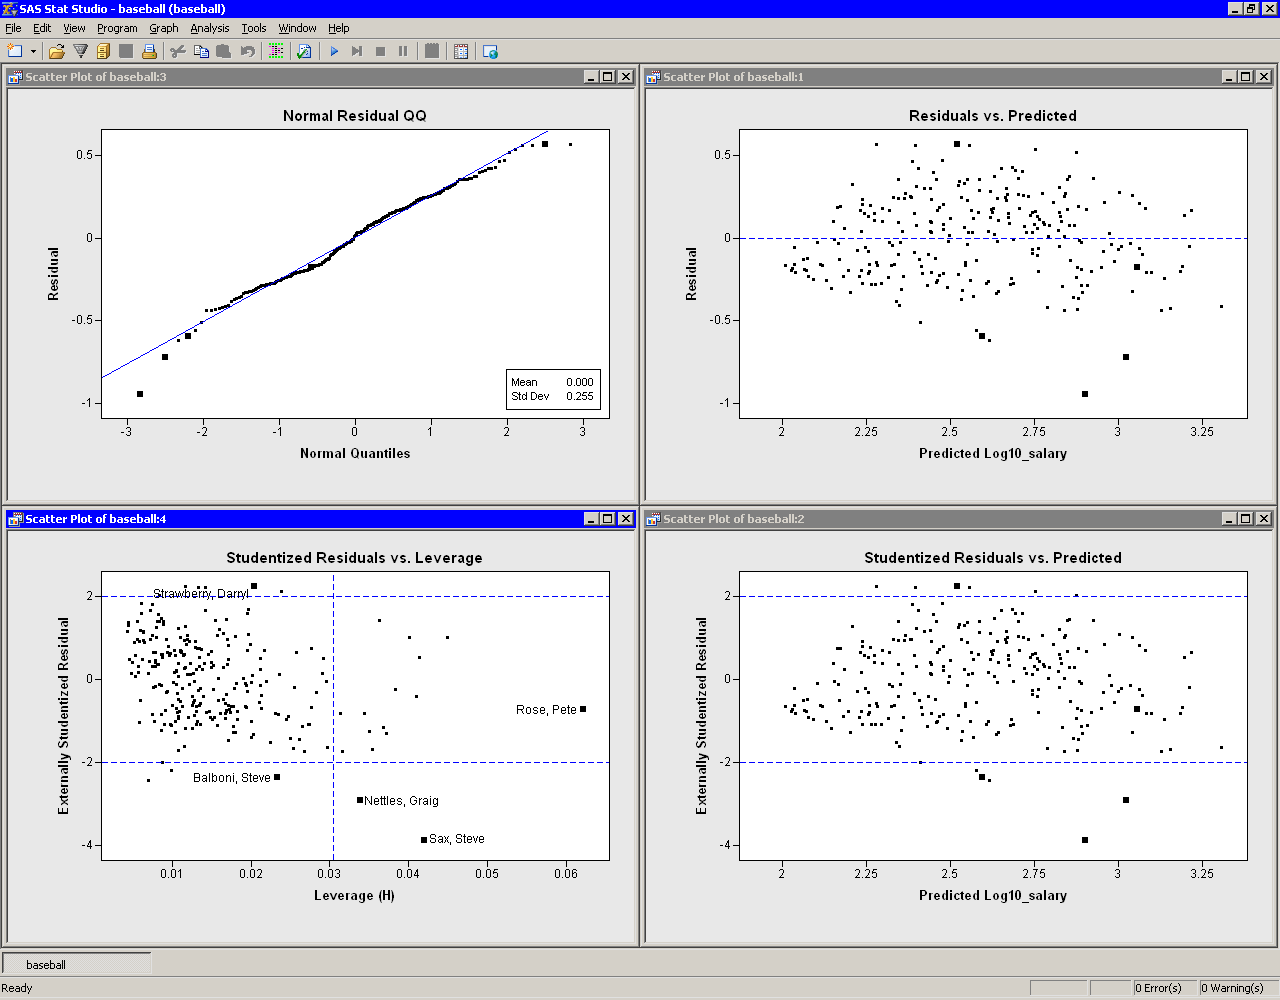Click the green-magenta data selection icon
The image size is (1280, 1000).
(276, 51)
